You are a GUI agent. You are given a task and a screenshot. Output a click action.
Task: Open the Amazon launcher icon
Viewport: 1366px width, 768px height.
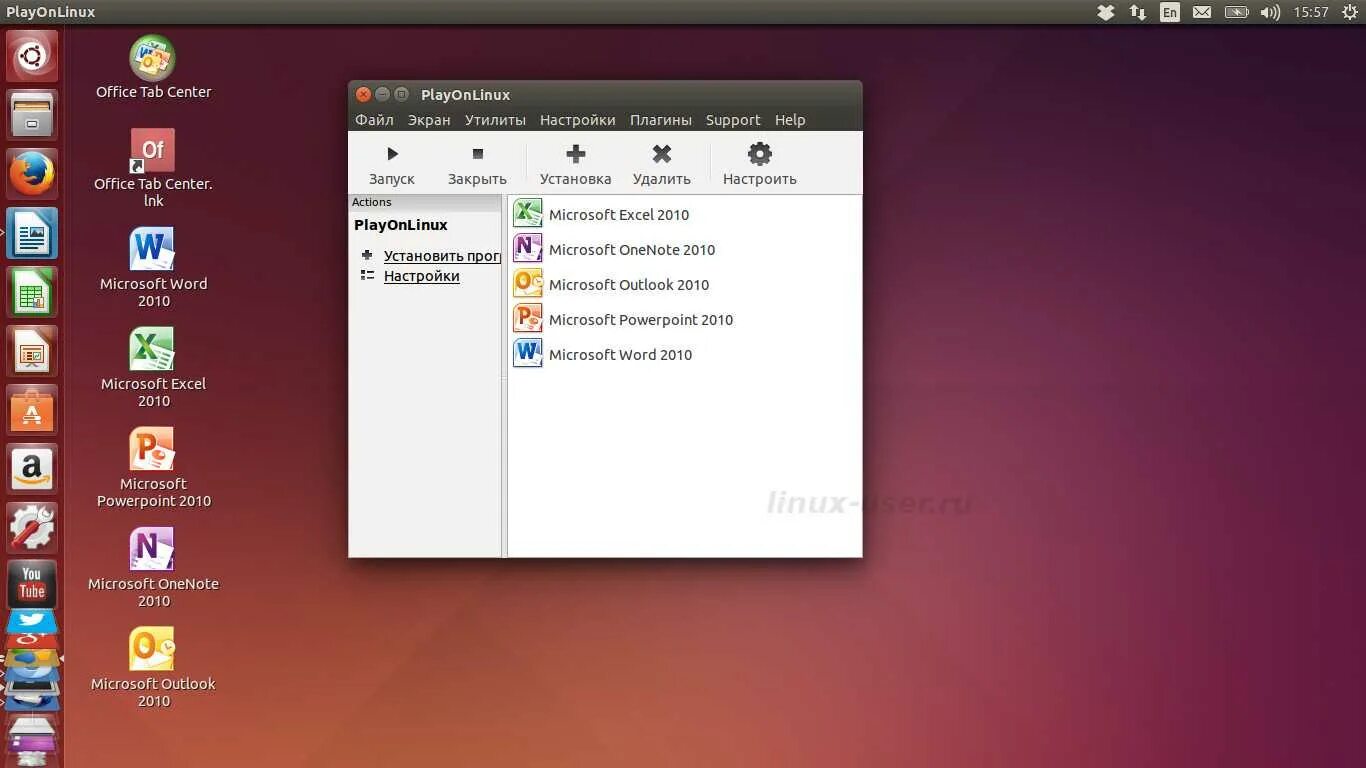click(x=32, y=469)
